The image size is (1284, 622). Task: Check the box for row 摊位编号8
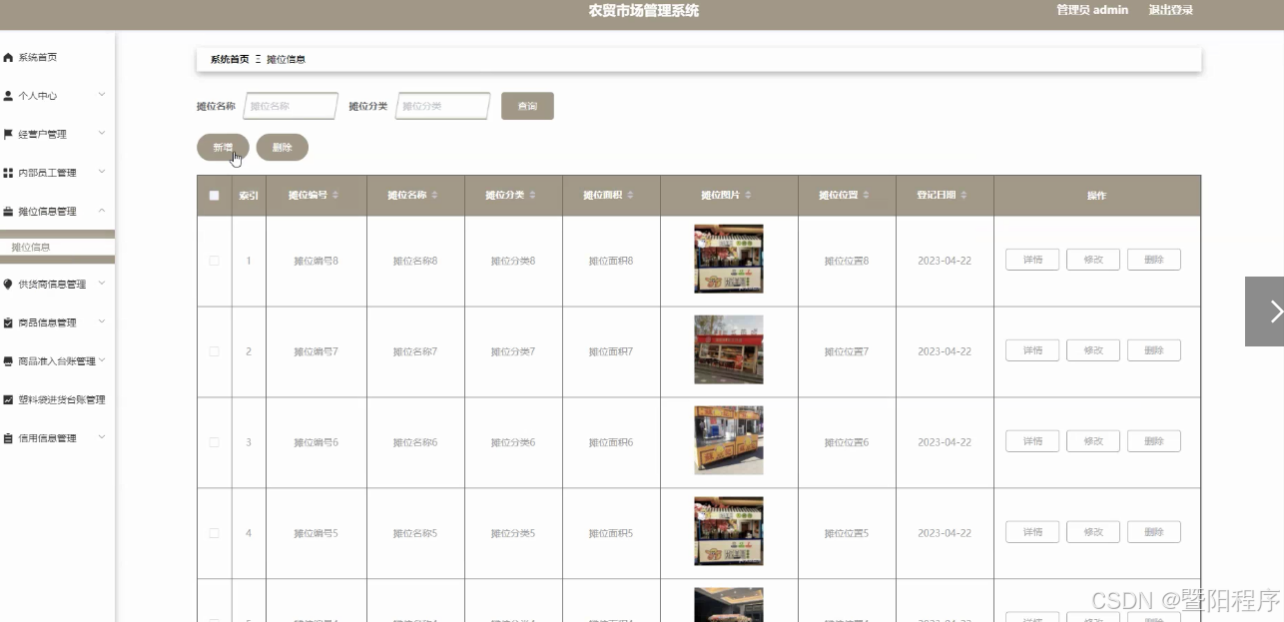coord(214,260)
